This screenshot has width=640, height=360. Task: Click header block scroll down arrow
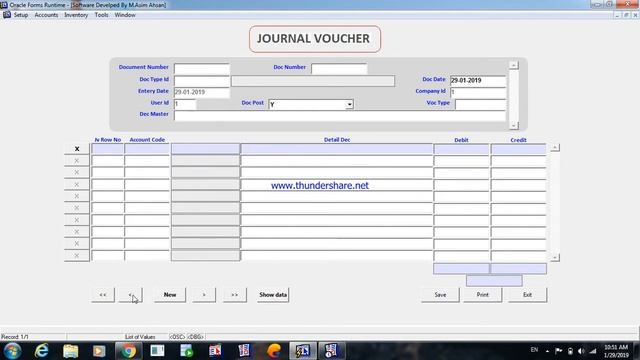pos(514,125)
